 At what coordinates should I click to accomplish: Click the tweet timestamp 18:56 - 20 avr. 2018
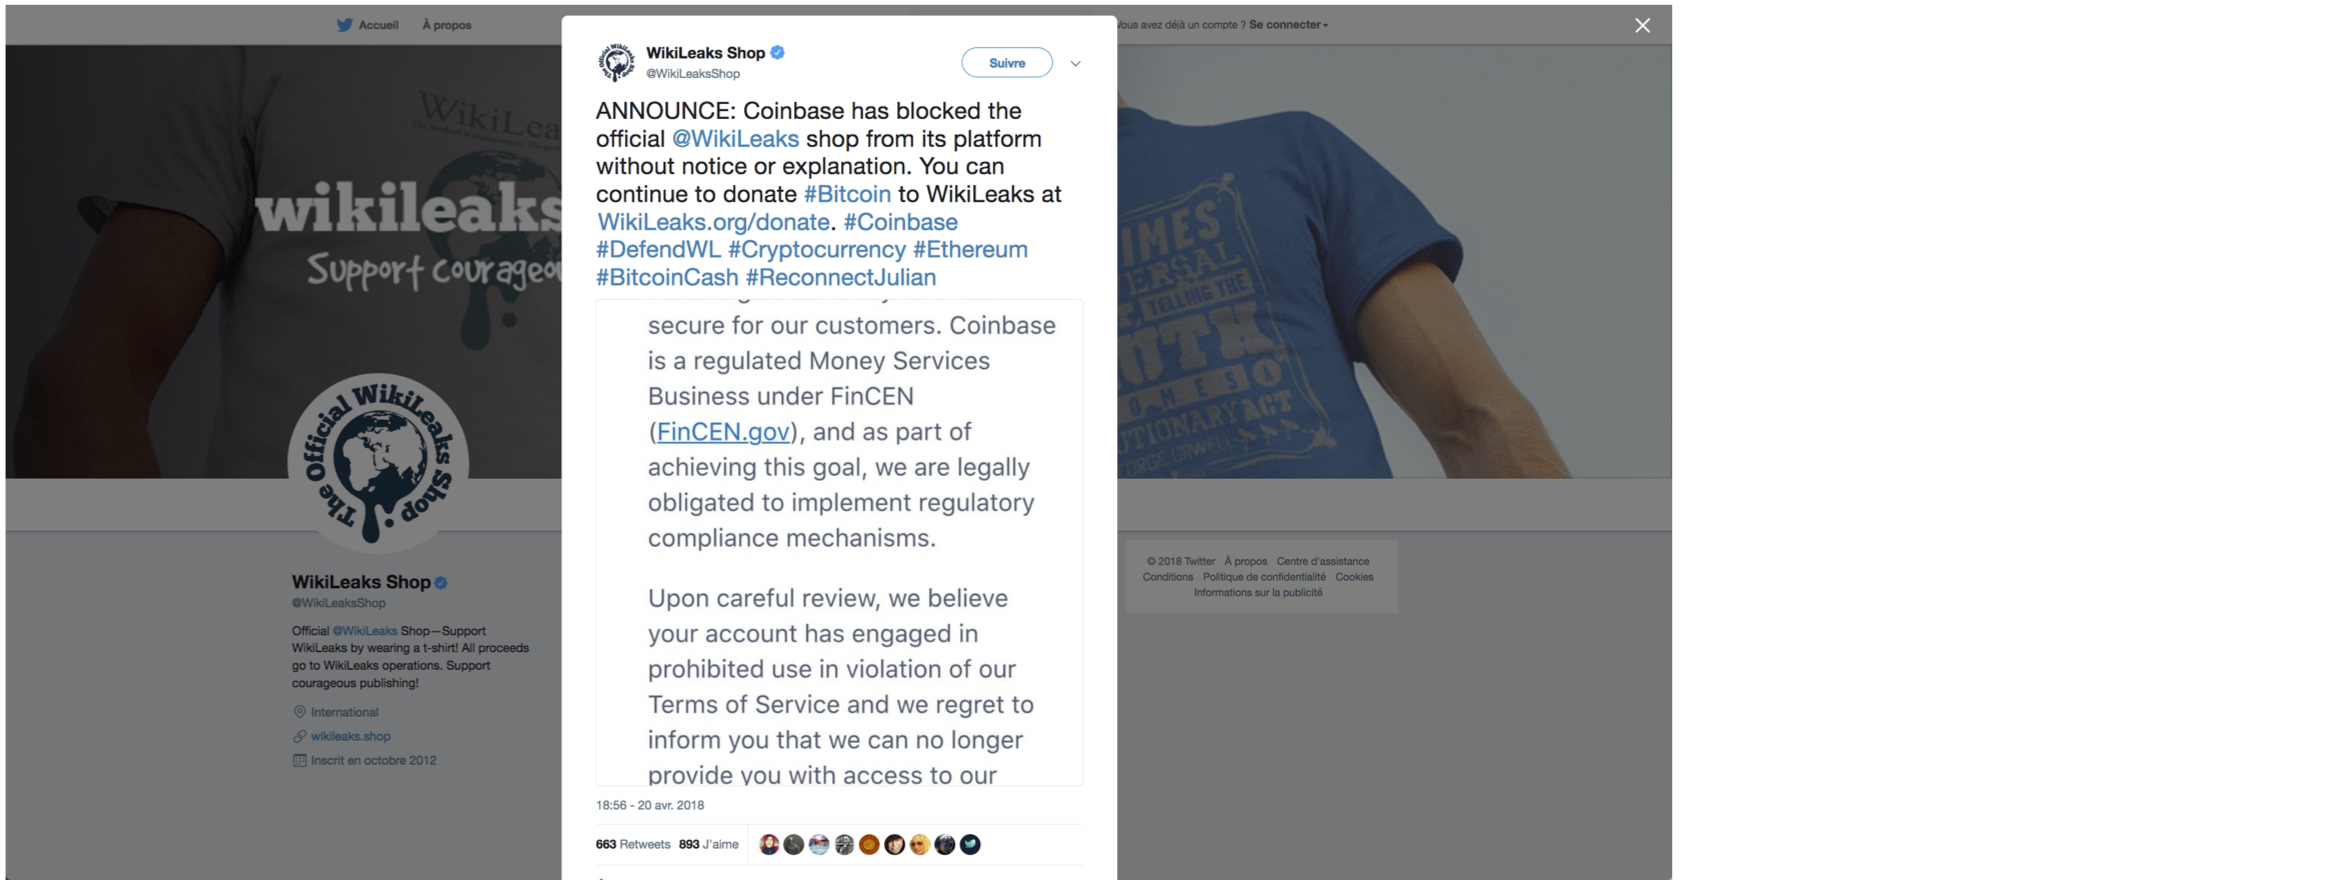pyautogui.click(x=650, y=805)
